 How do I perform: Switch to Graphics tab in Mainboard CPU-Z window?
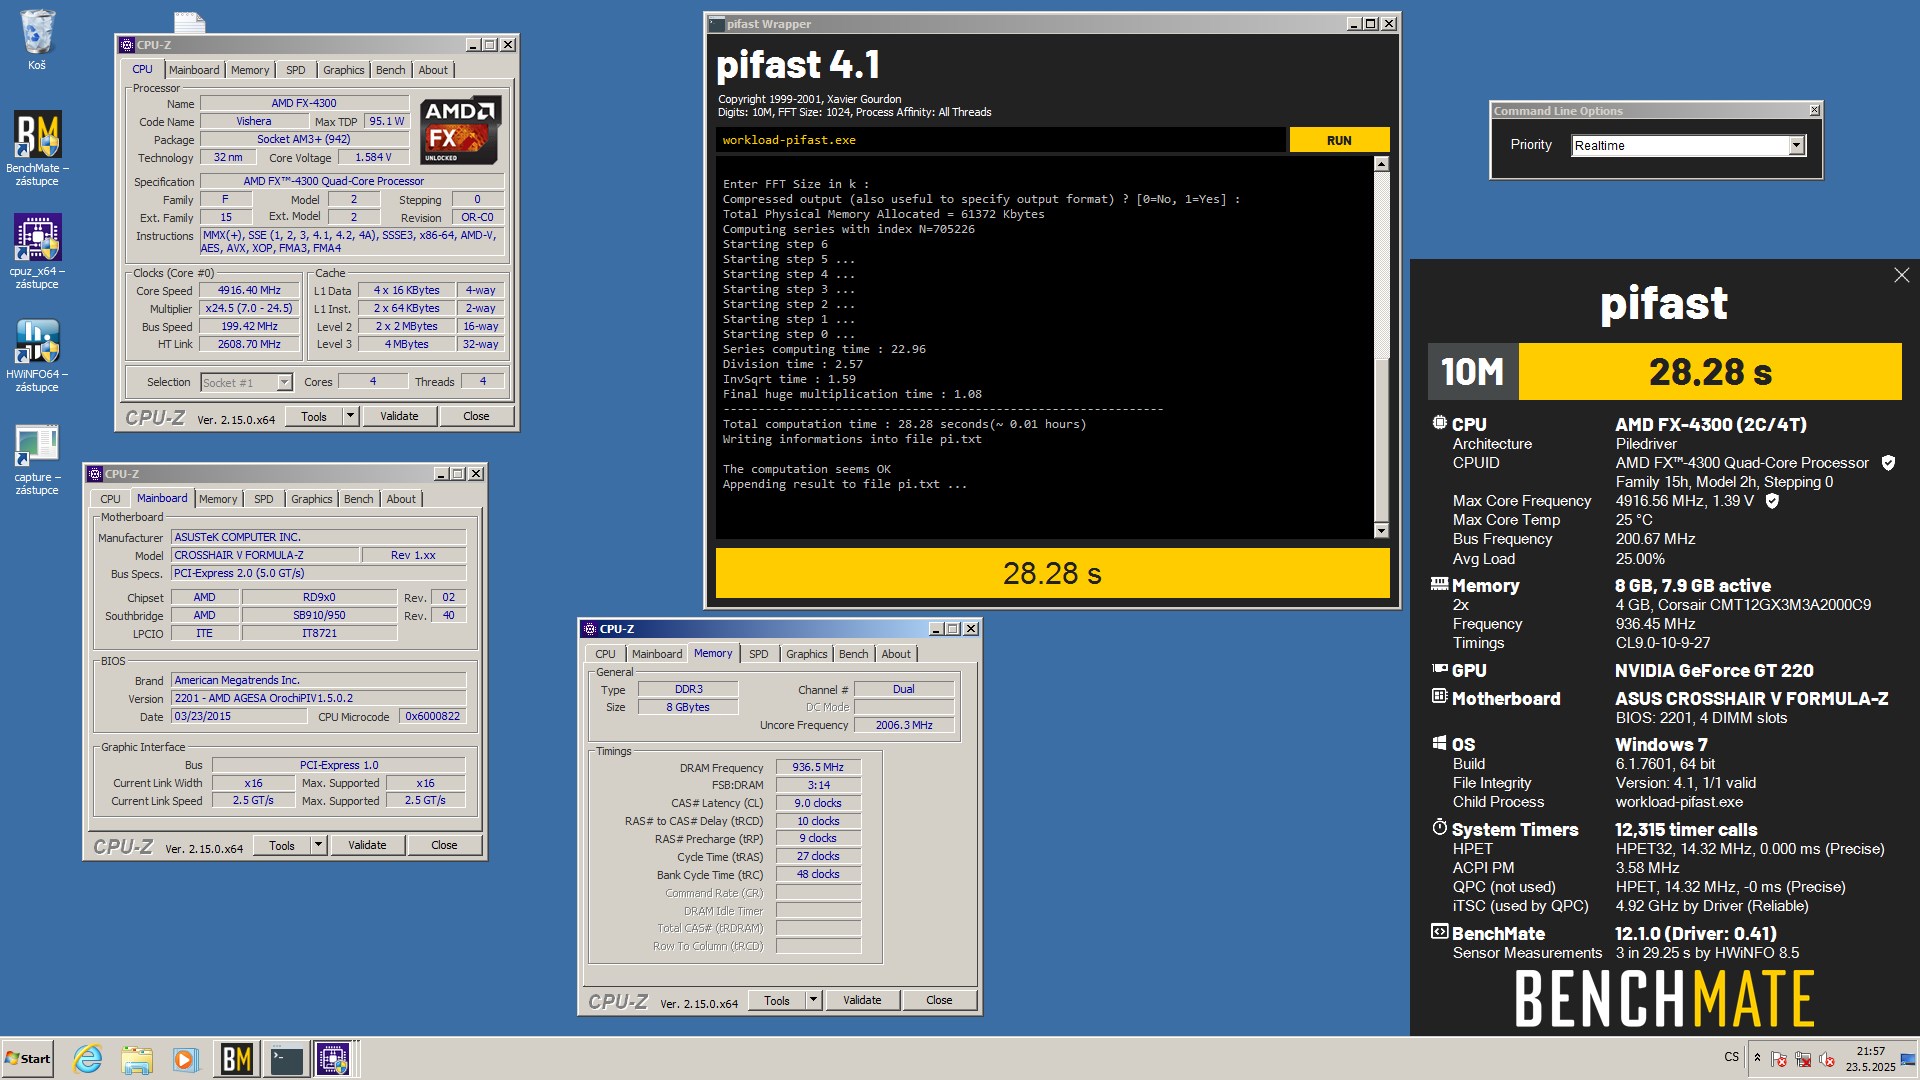(311, 499)
